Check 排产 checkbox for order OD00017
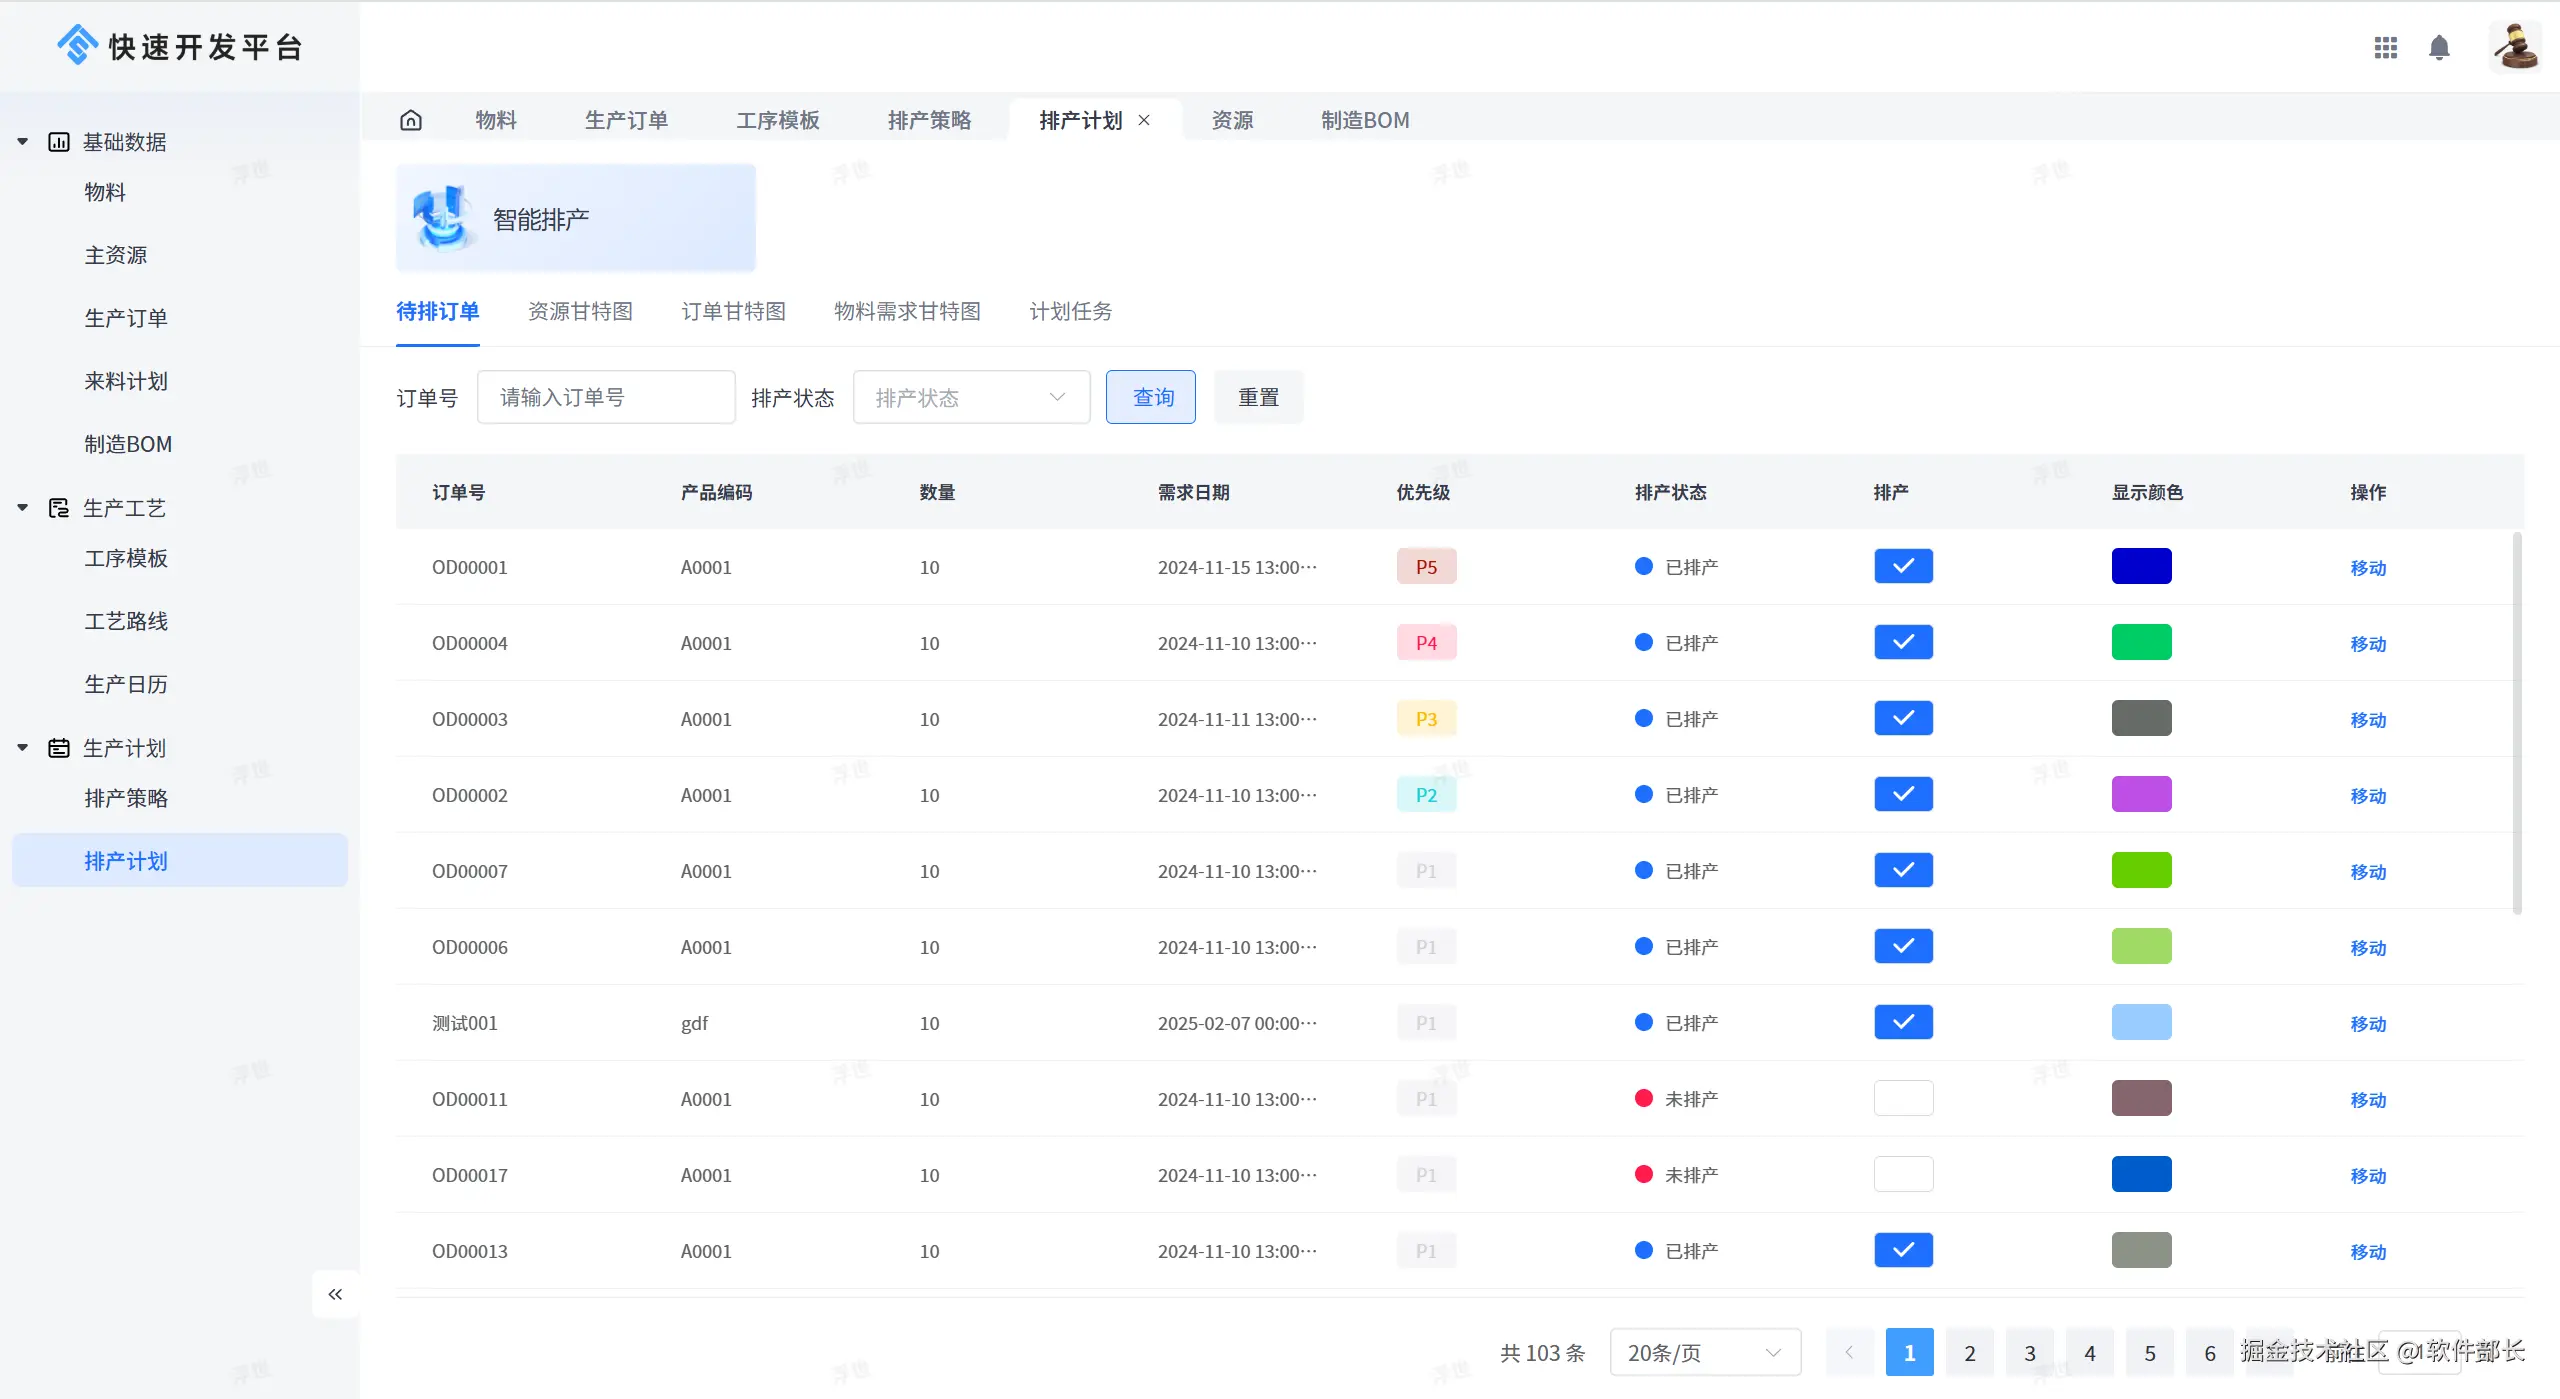This screenshot has height=1399, width=2560. [1903, 1174]
